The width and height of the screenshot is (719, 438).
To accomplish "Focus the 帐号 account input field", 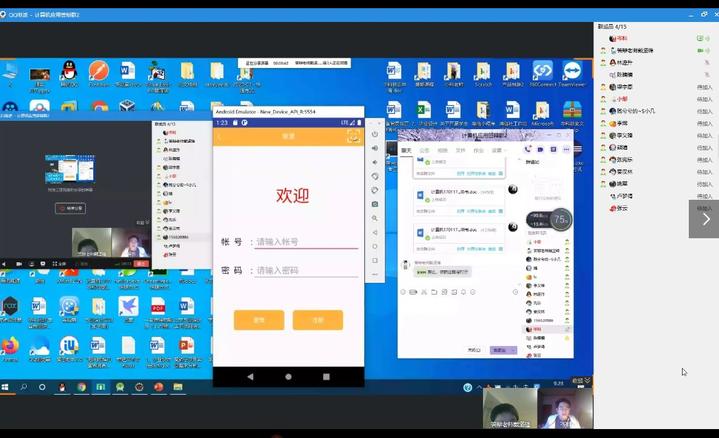I will (x=306, y=242).
